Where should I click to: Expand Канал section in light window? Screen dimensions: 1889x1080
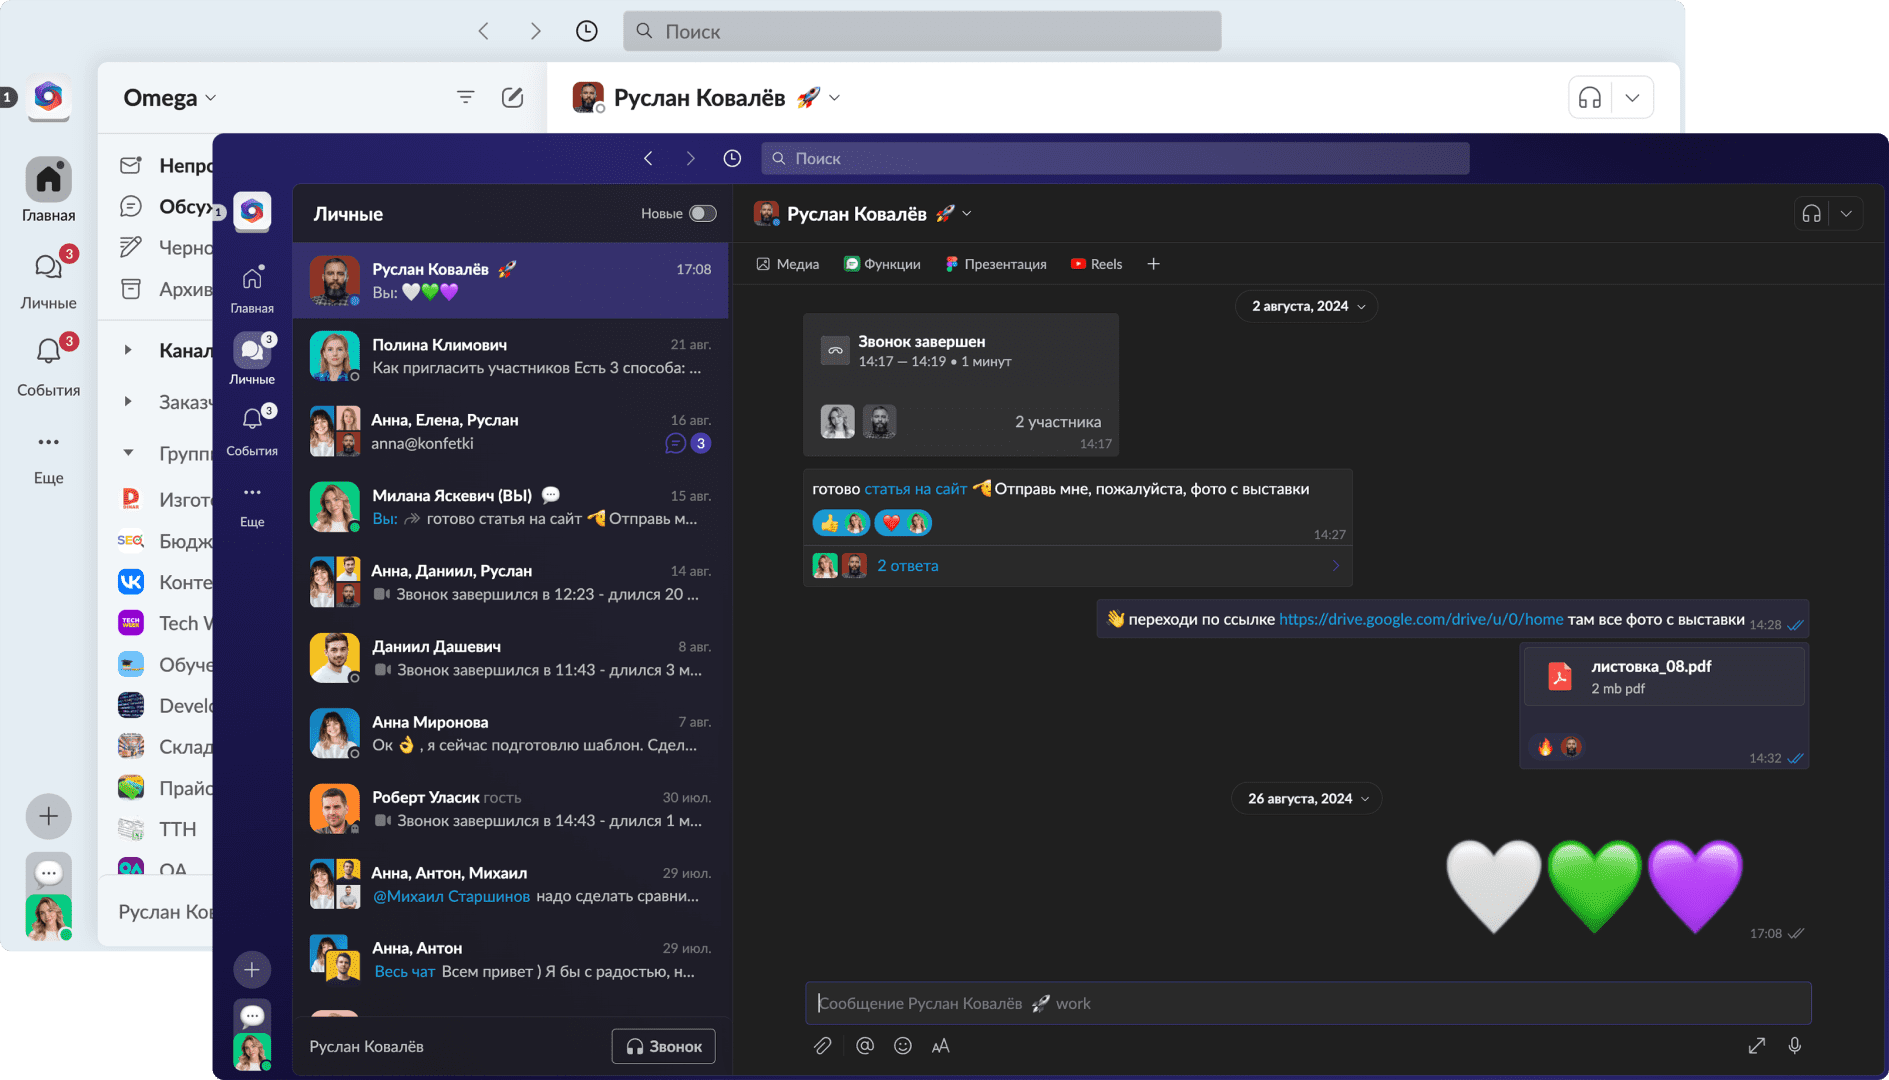[128, 350]
